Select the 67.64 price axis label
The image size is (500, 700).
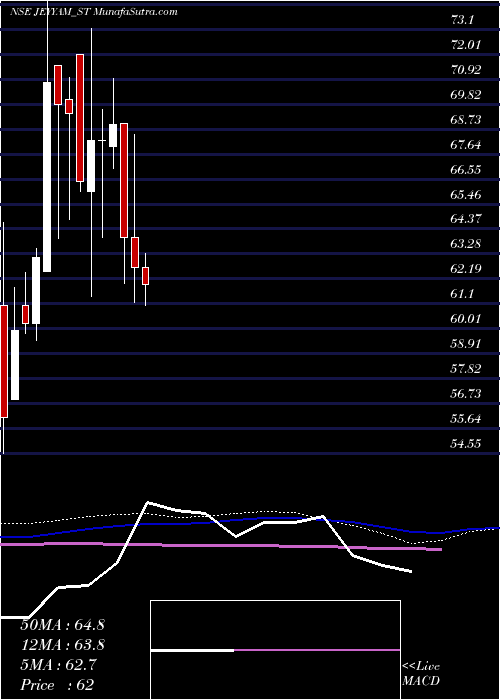click(x=466, y=145)
